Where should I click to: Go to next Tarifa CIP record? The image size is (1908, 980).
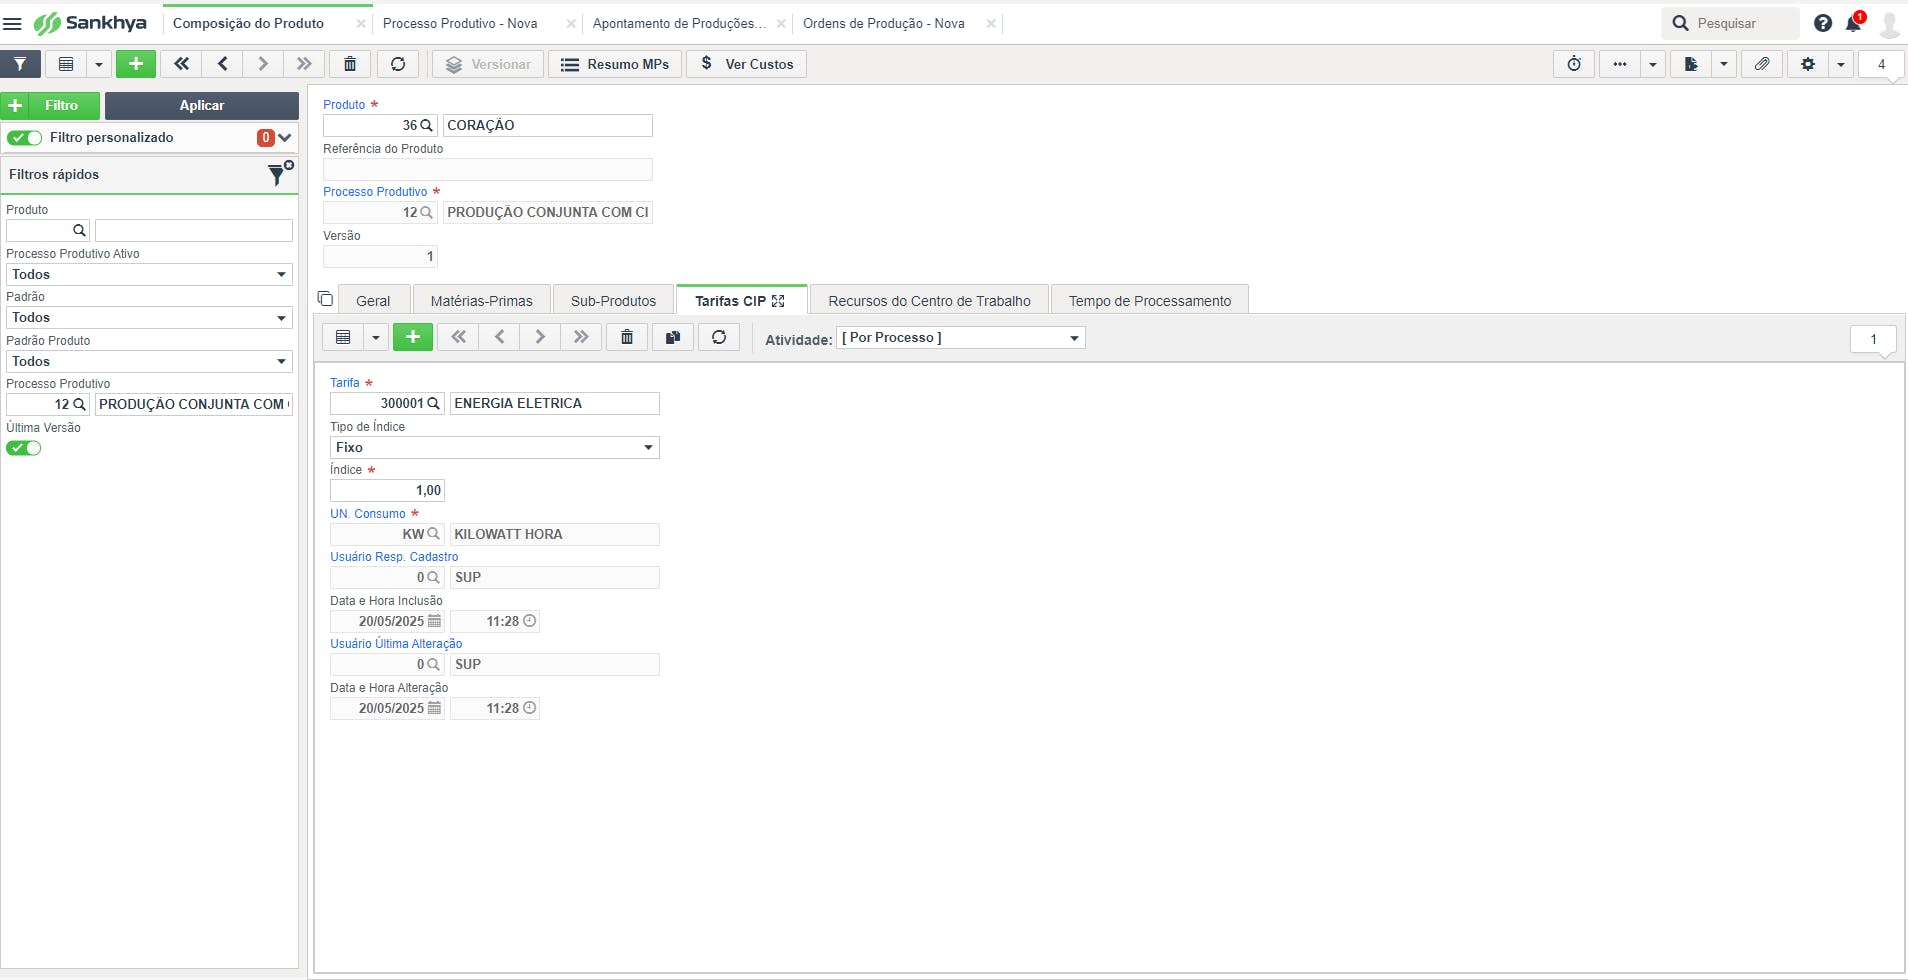[540, 337]
